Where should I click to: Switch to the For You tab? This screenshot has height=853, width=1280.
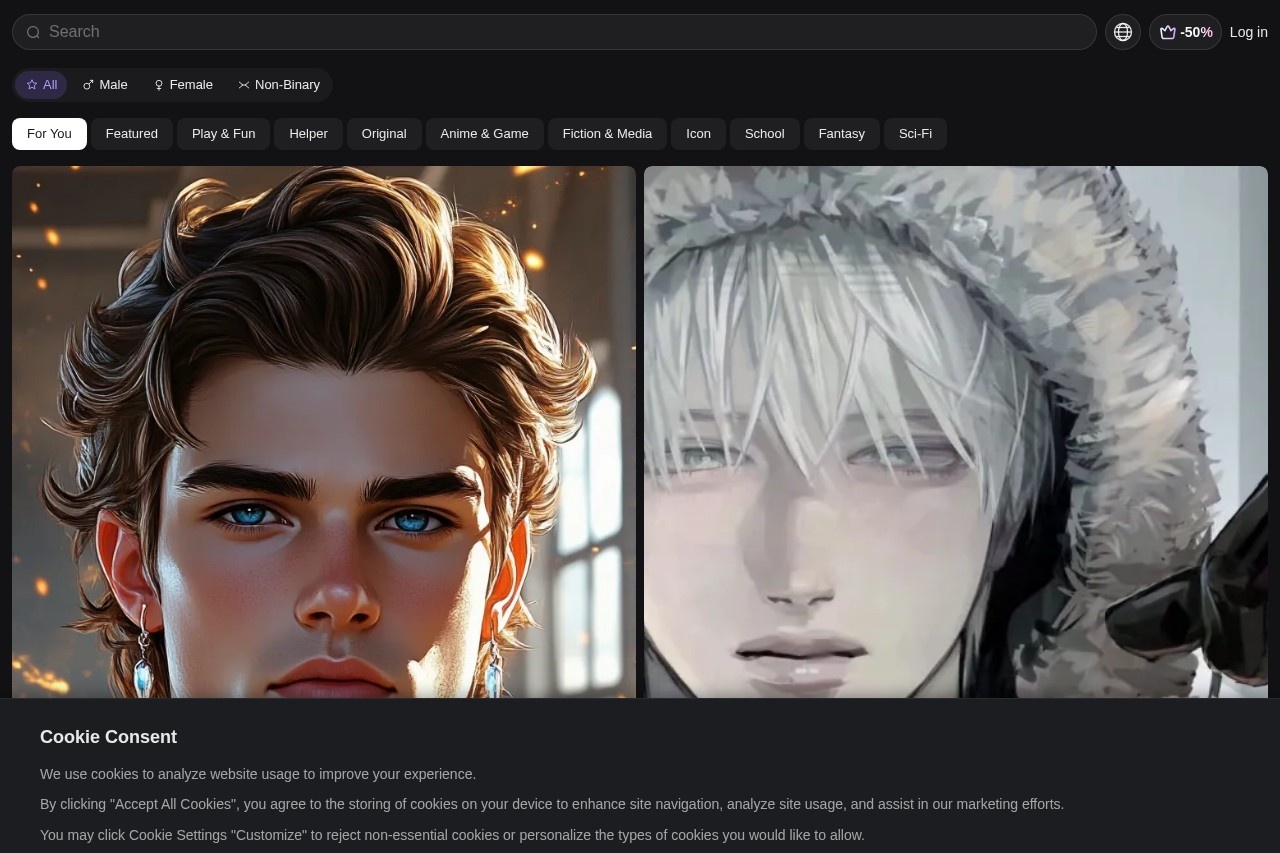49,134
